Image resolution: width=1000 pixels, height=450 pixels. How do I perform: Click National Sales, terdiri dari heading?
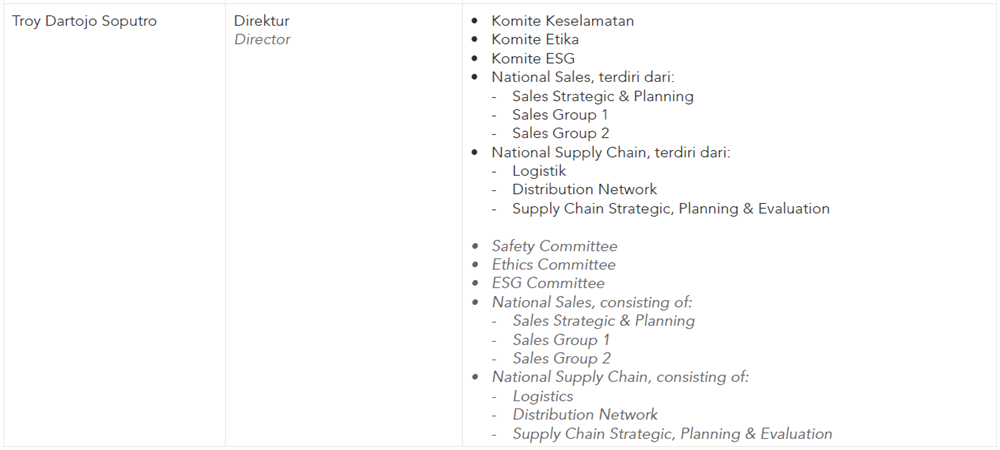583,77
